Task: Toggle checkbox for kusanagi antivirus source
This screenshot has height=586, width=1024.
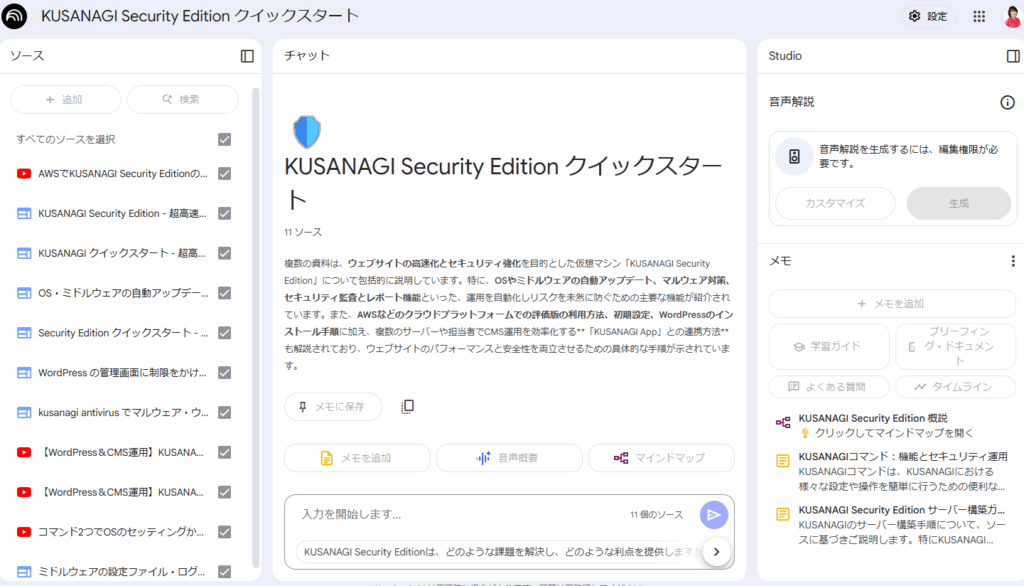Action: pos(225,413)
